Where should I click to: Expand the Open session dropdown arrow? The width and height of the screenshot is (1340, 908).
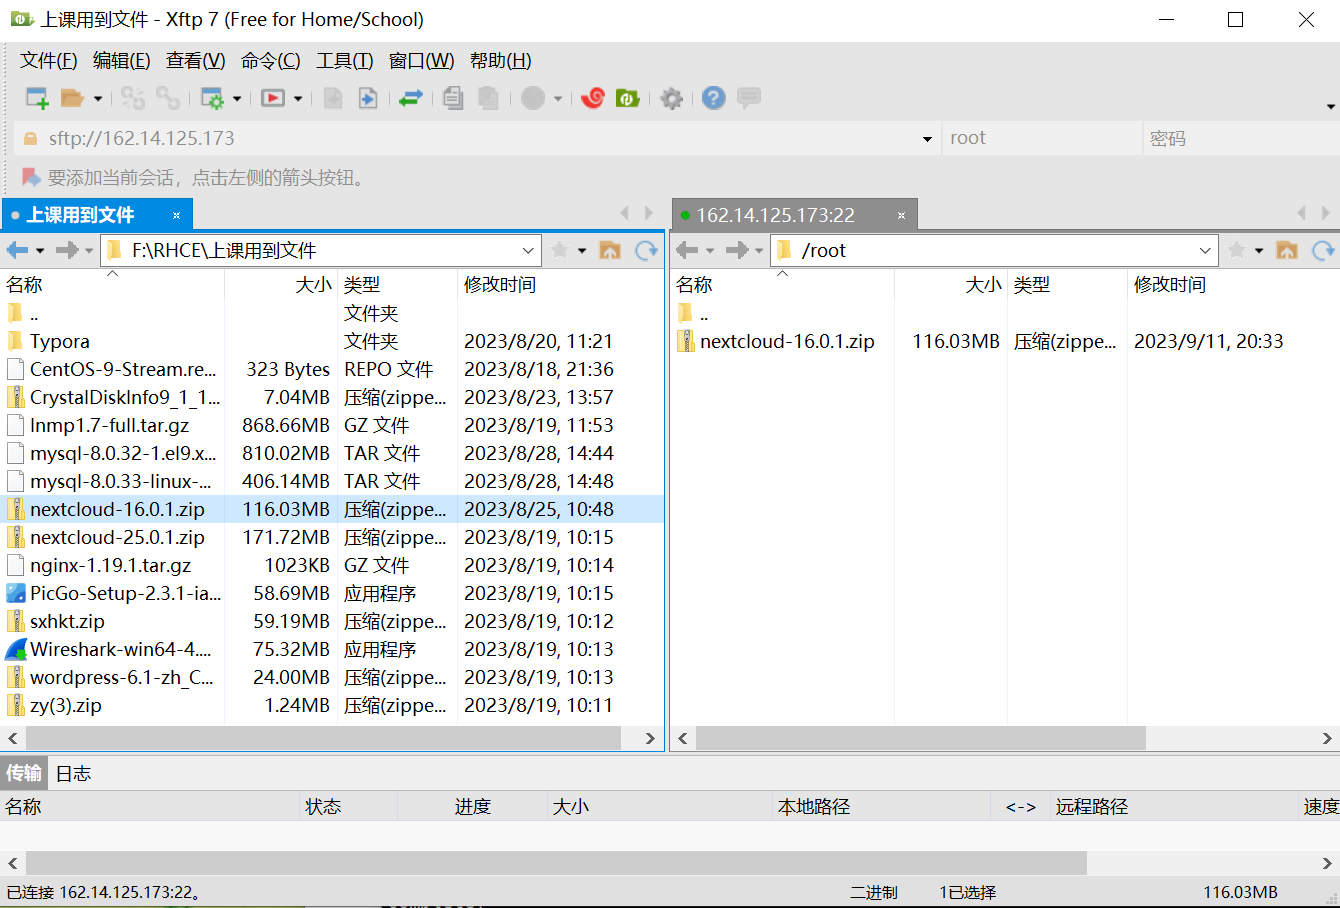coord(98,99)
